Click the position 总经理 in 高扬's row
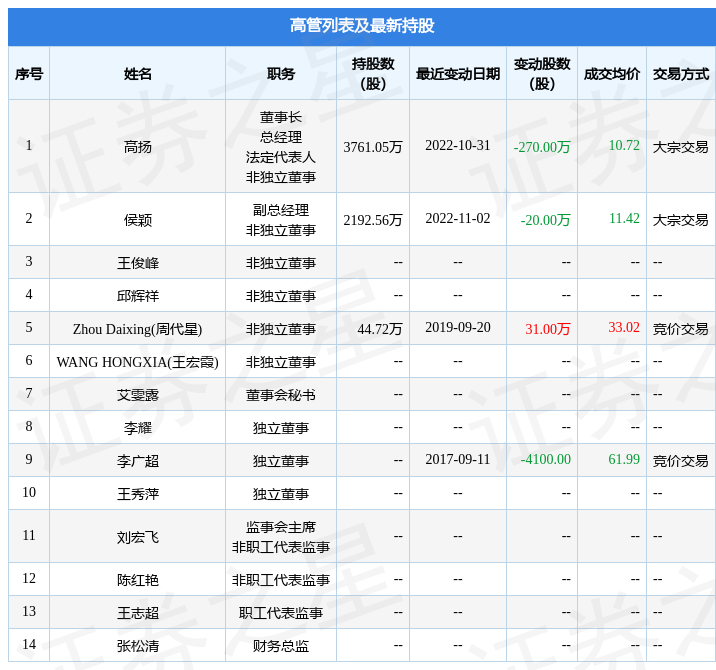Screen dimensions: 716x670 [281, 137]
